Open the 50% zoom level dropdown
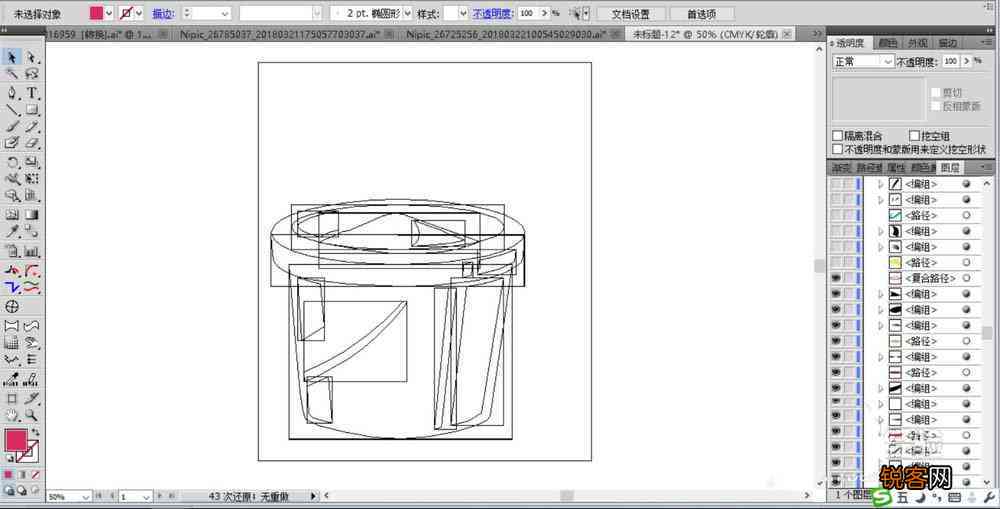Viewport: 1000px width, 509px height. click(x=86, y=496)
